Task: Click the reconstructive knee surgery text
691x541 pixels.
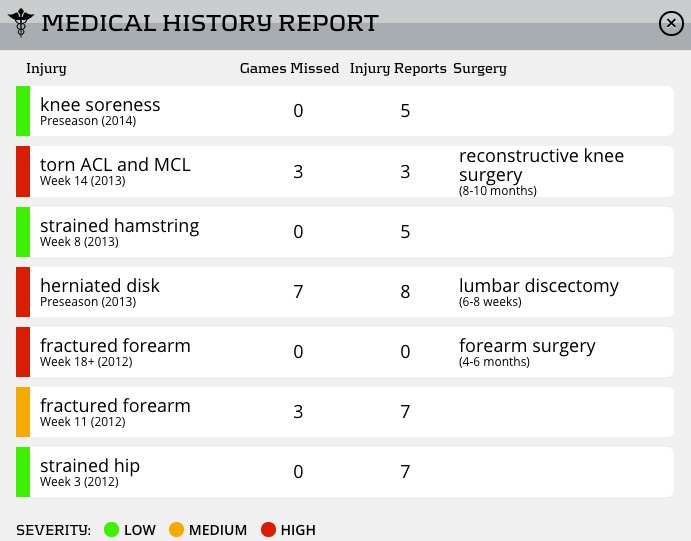Action: pyautogui.click(x=541, y=165)
